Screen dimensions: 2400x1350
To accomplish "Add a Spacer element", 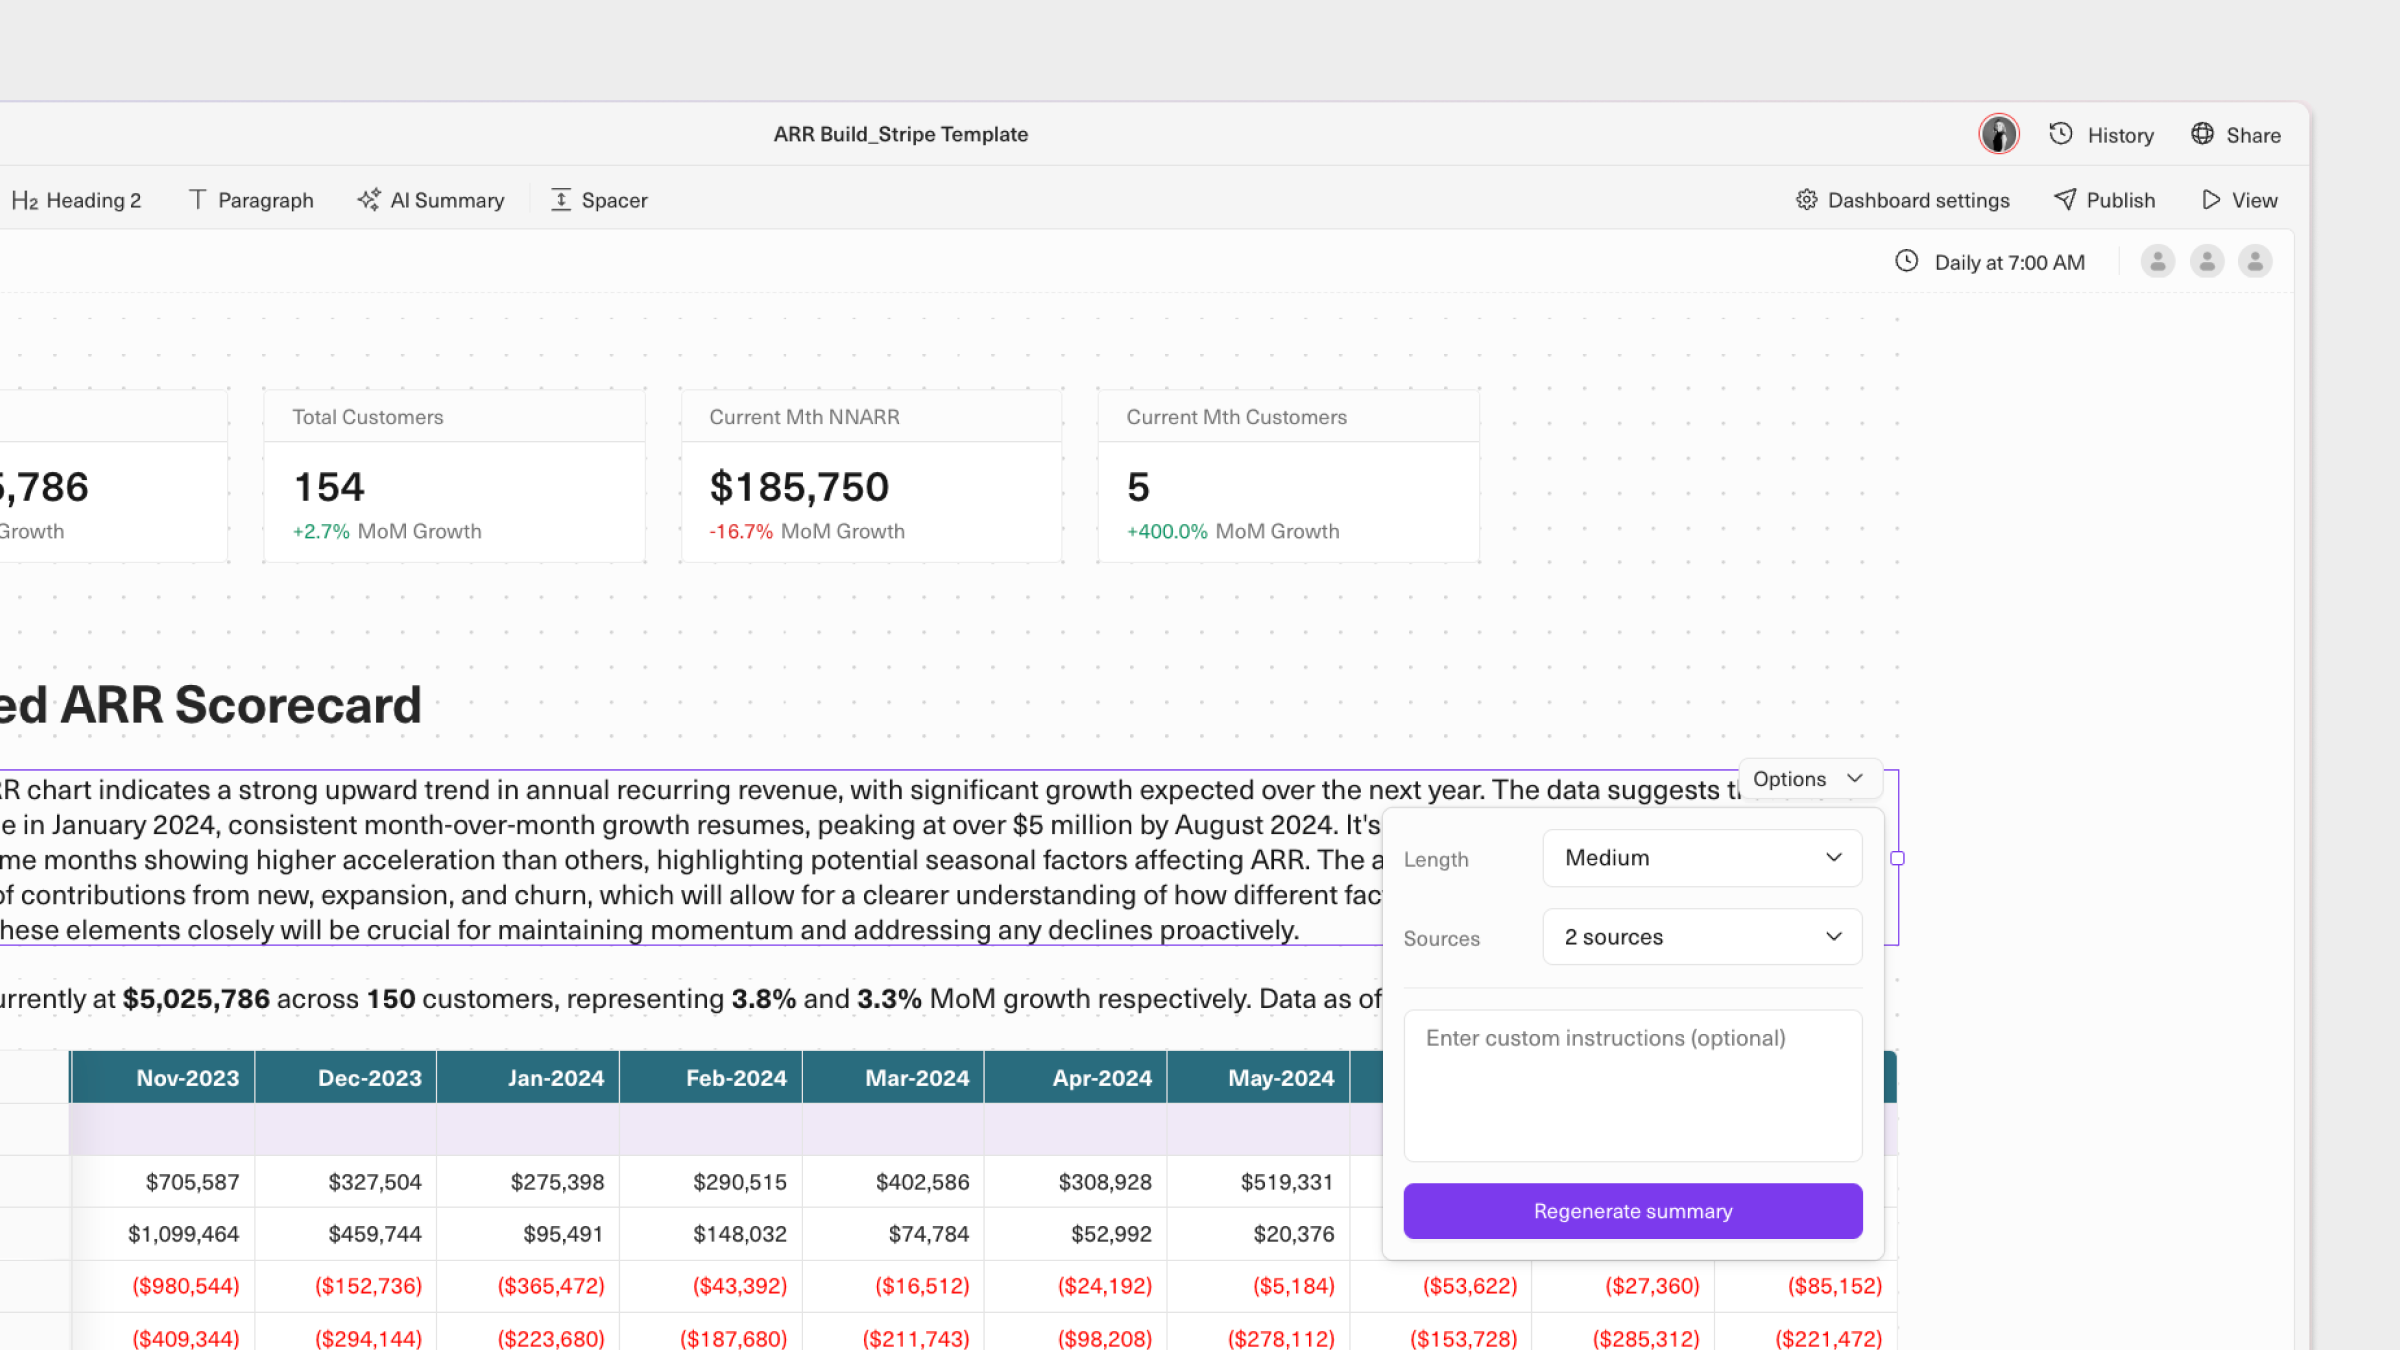I will click(x=599, y=200).
